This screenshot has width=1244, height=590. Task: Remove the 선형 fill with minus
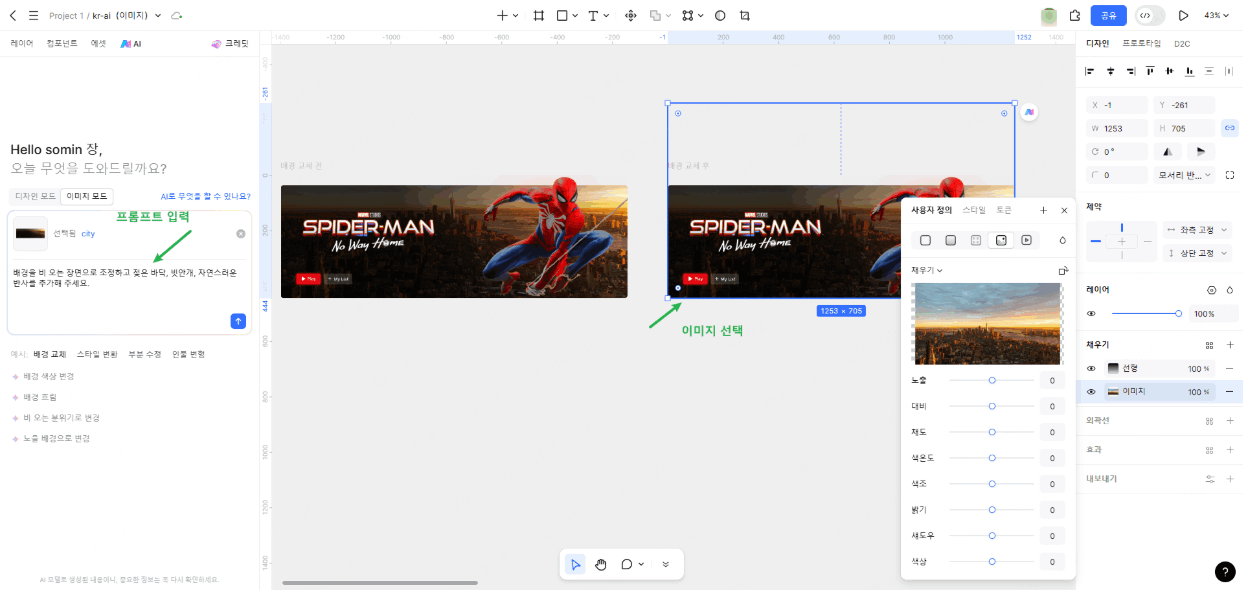click(x=1230, y=368)
